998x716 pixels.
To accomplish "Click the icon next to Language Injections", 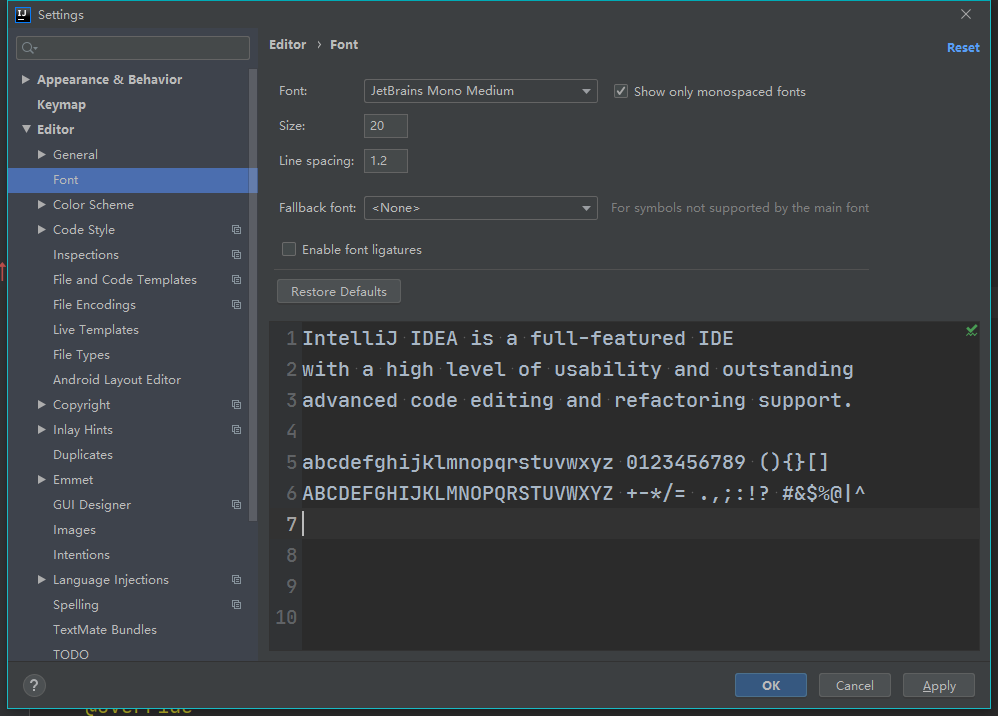I will point(236,579).
